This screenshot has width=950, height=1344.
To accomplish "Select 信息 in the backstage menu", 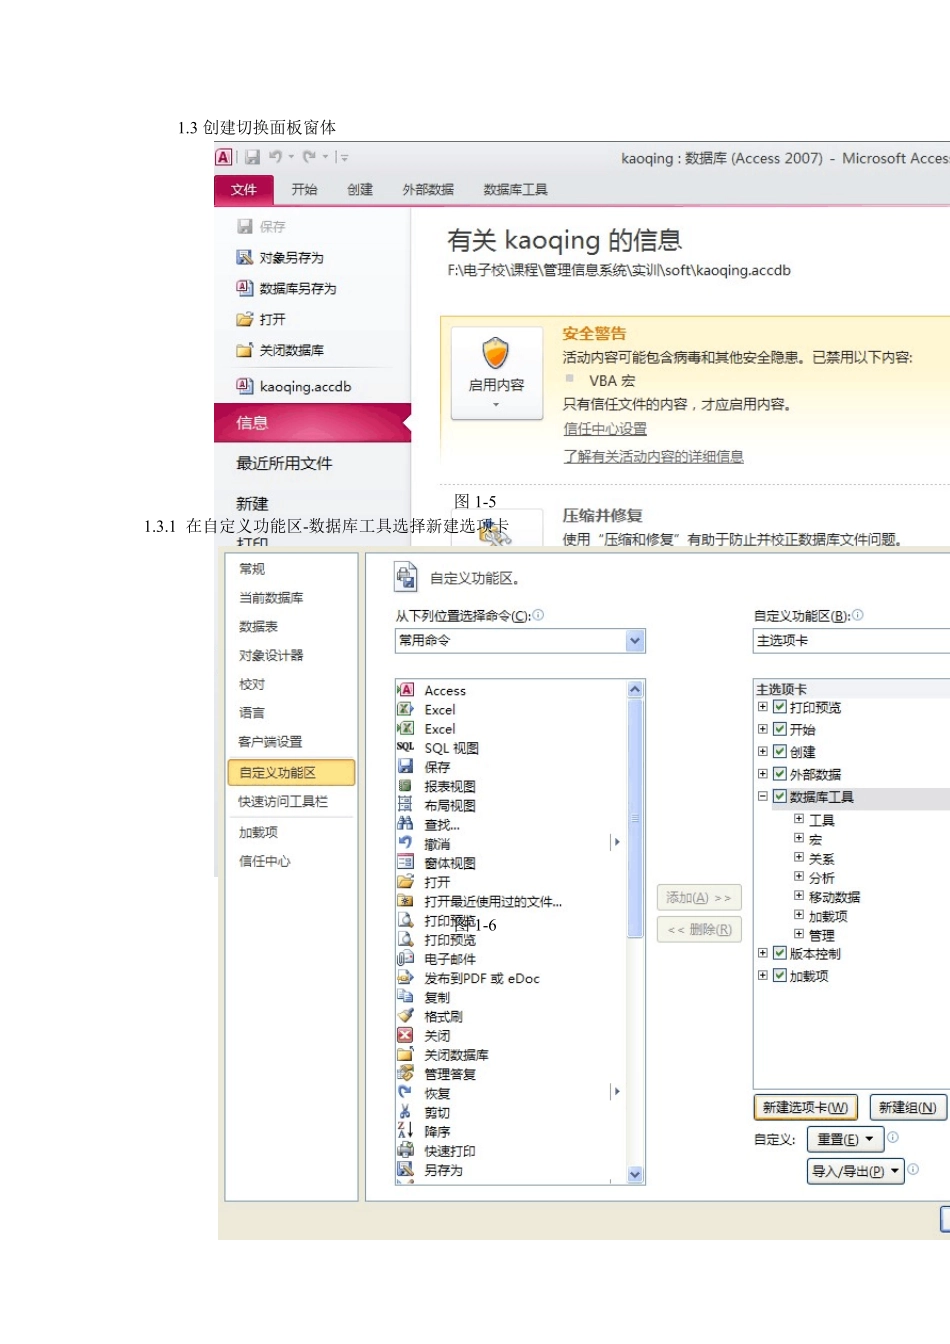I will pyautogui.click(x=312, y=423).
